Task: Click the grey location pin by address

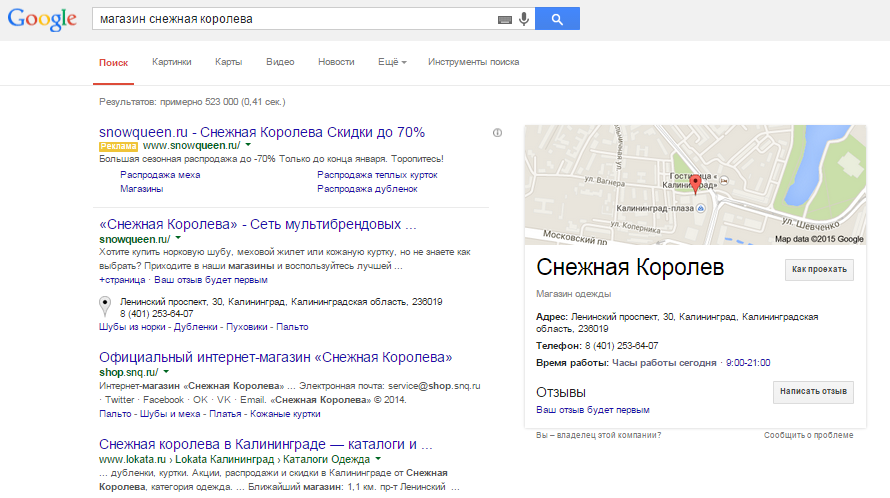Action: click(105, 306)
